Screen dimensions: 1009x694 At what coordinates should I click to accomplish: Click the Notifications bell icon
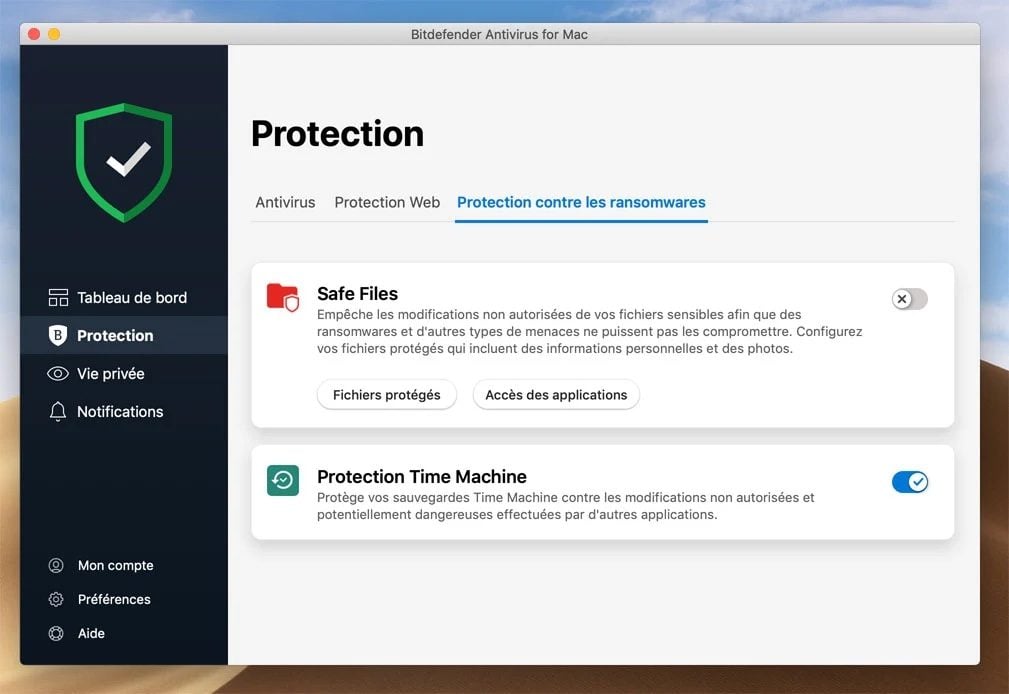point(58,411)
